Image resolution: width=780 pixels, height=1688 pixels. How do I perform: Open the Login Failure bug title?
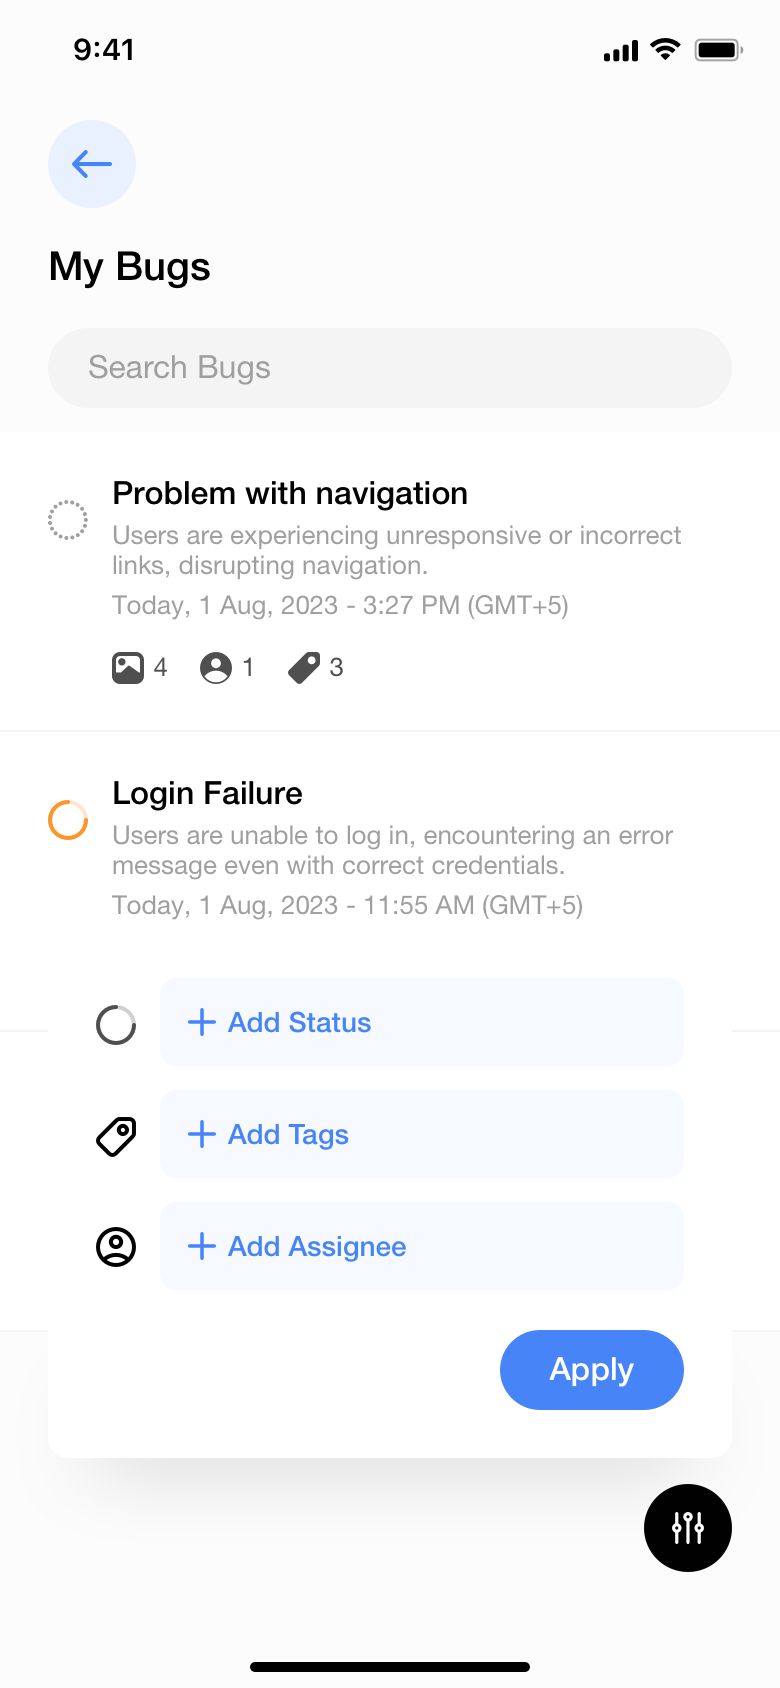[207, 794]
